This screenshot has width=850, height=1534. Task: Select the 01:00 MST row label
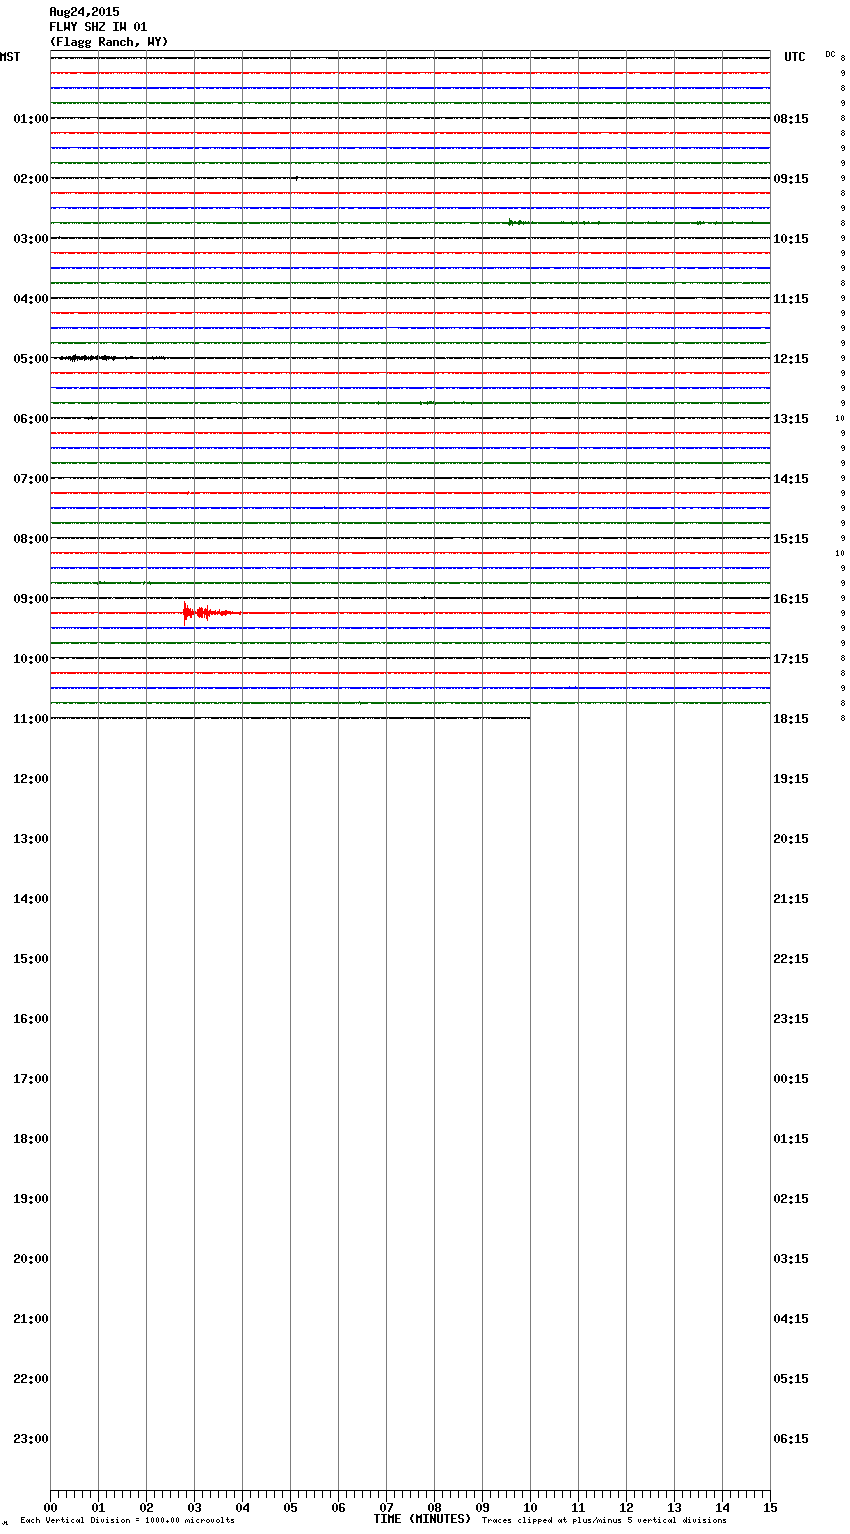pyautogui.click(x=30, y=119)
